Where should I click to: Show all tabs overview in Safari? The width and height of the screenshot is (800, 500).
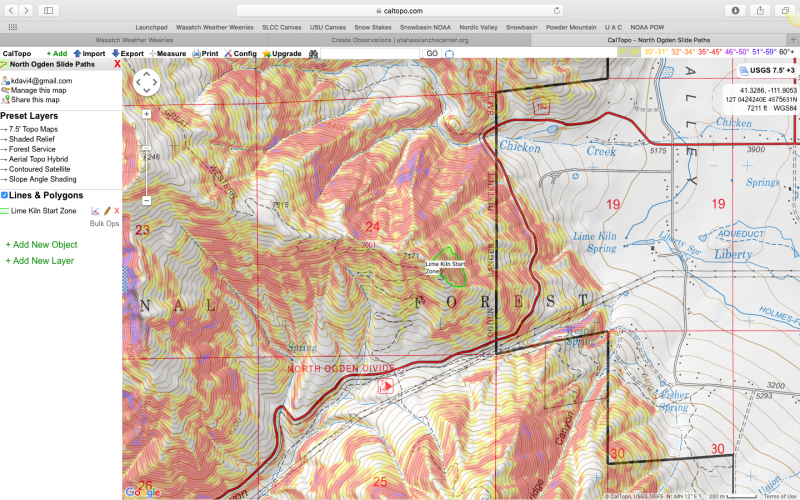(785, 10)
